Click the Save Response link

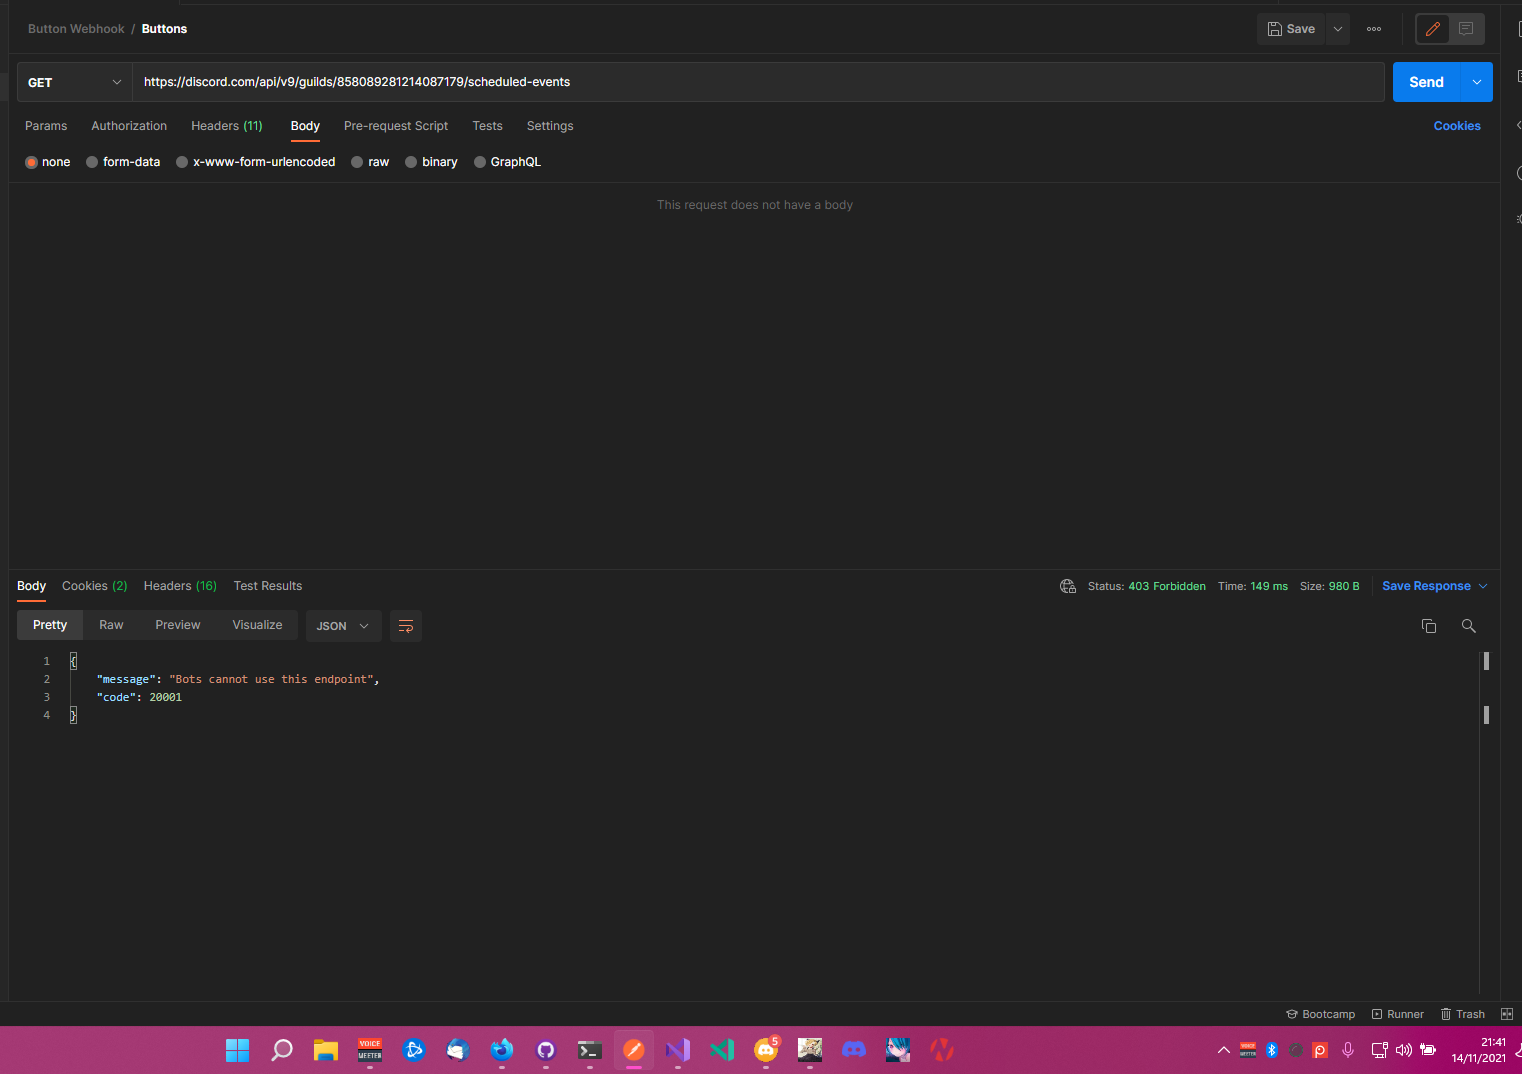point(1426,586)
